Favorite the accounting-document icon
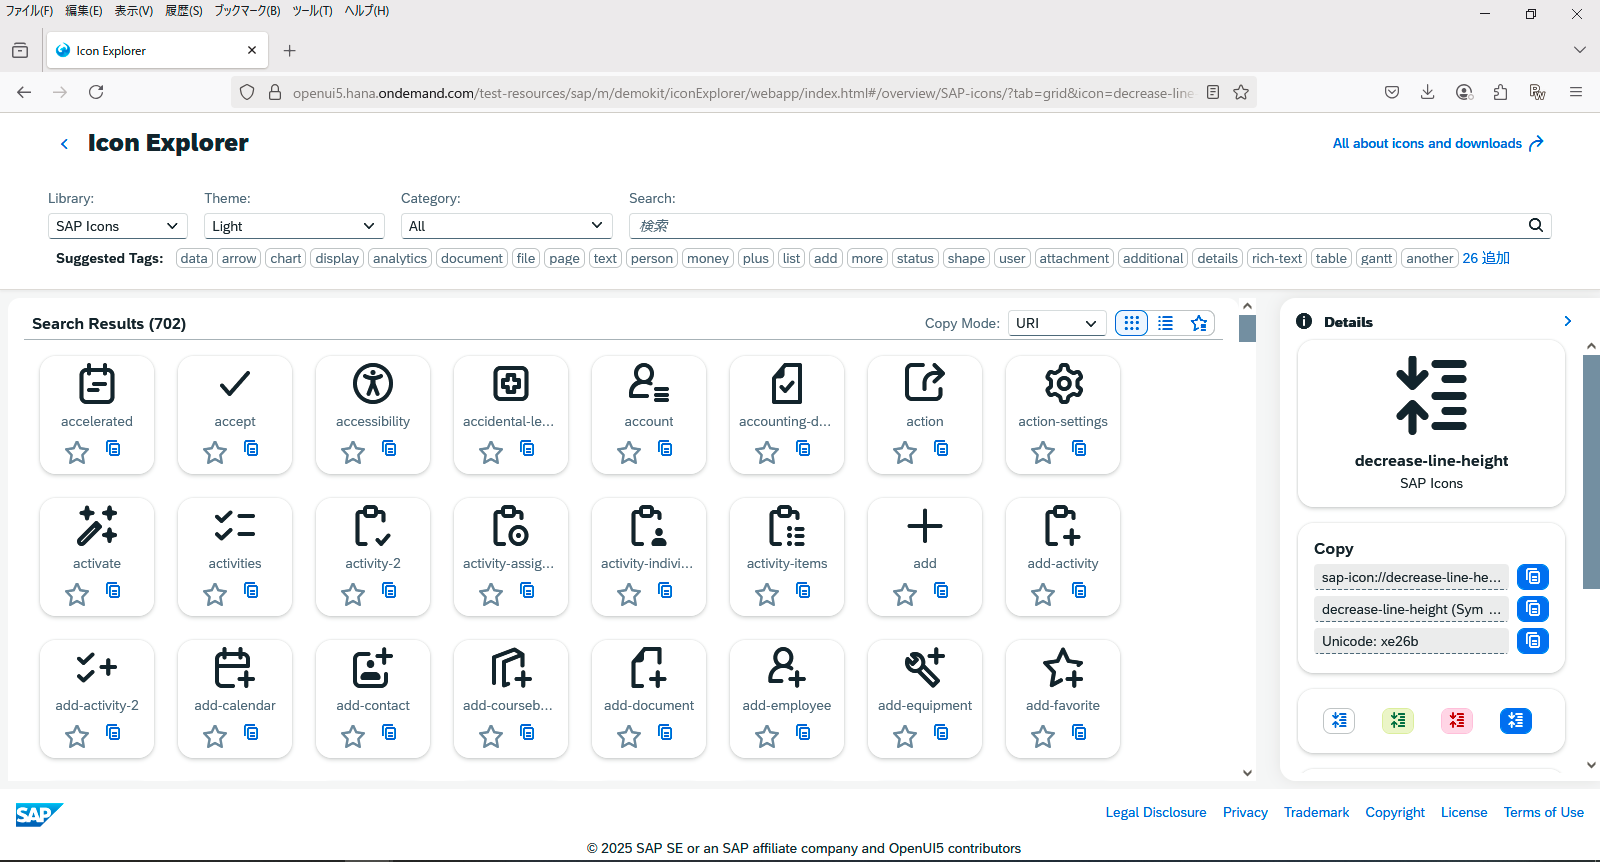This screenshot has width=1600, height=862. [767, 453]
